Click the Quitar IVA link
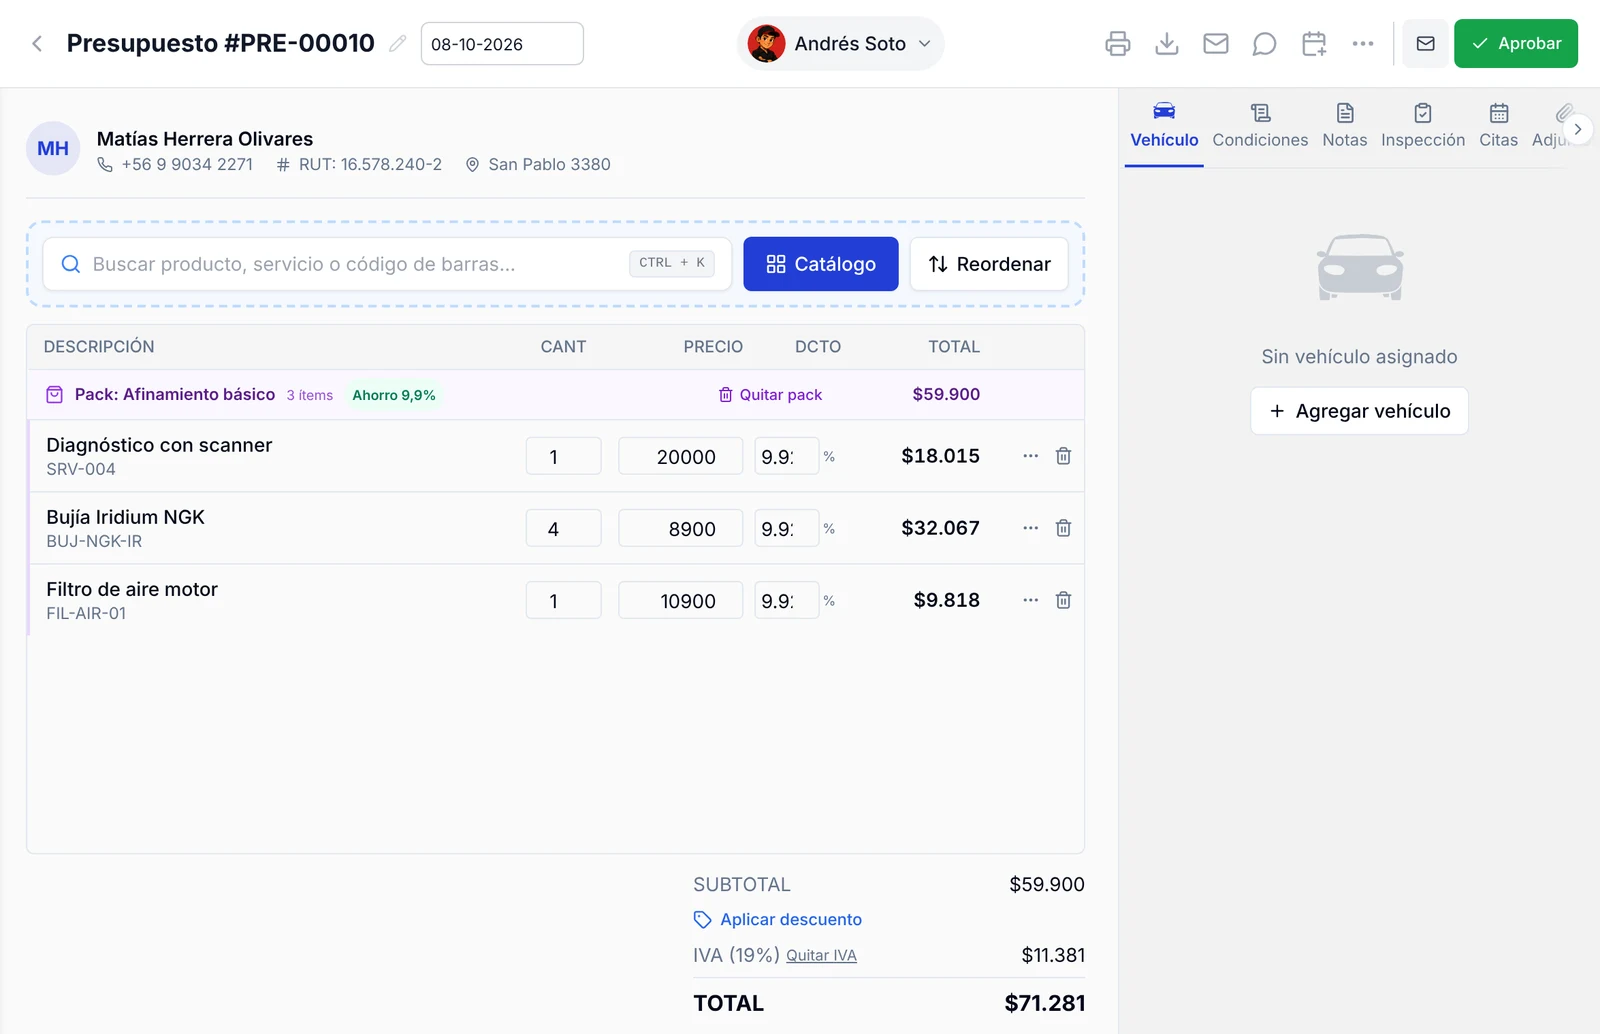Screen dimensions: 1600x1034 tap(821, 956)
